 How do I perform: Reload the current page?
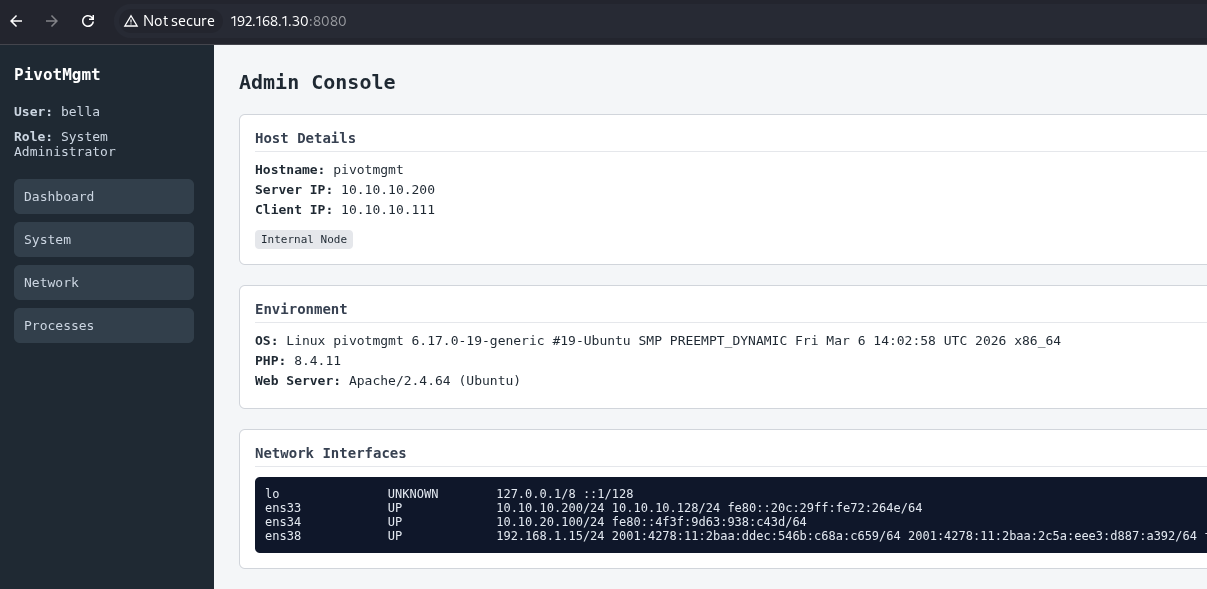(x=88, y=21)
